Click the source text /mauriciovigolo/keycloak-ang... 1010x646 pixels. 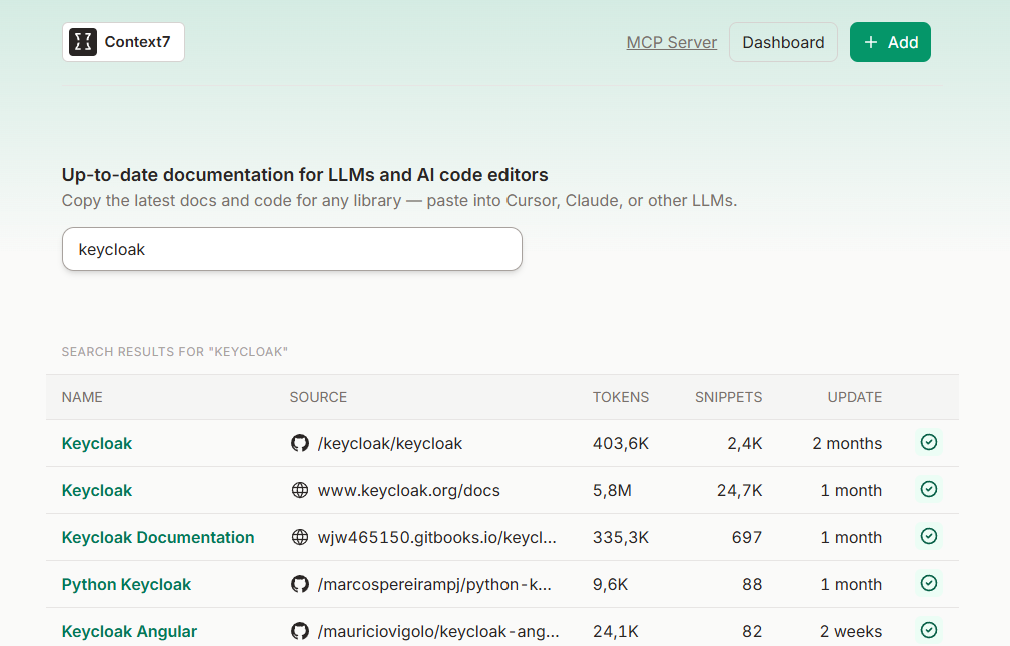point(438,631)
